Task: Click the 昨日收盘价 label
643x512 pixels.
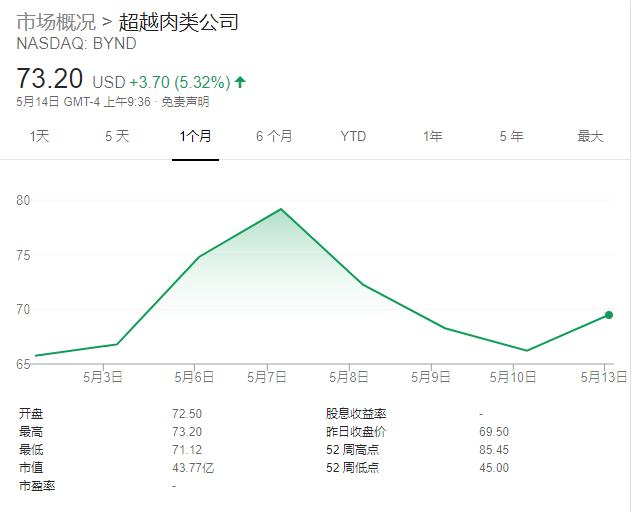Action: point(356,432)
